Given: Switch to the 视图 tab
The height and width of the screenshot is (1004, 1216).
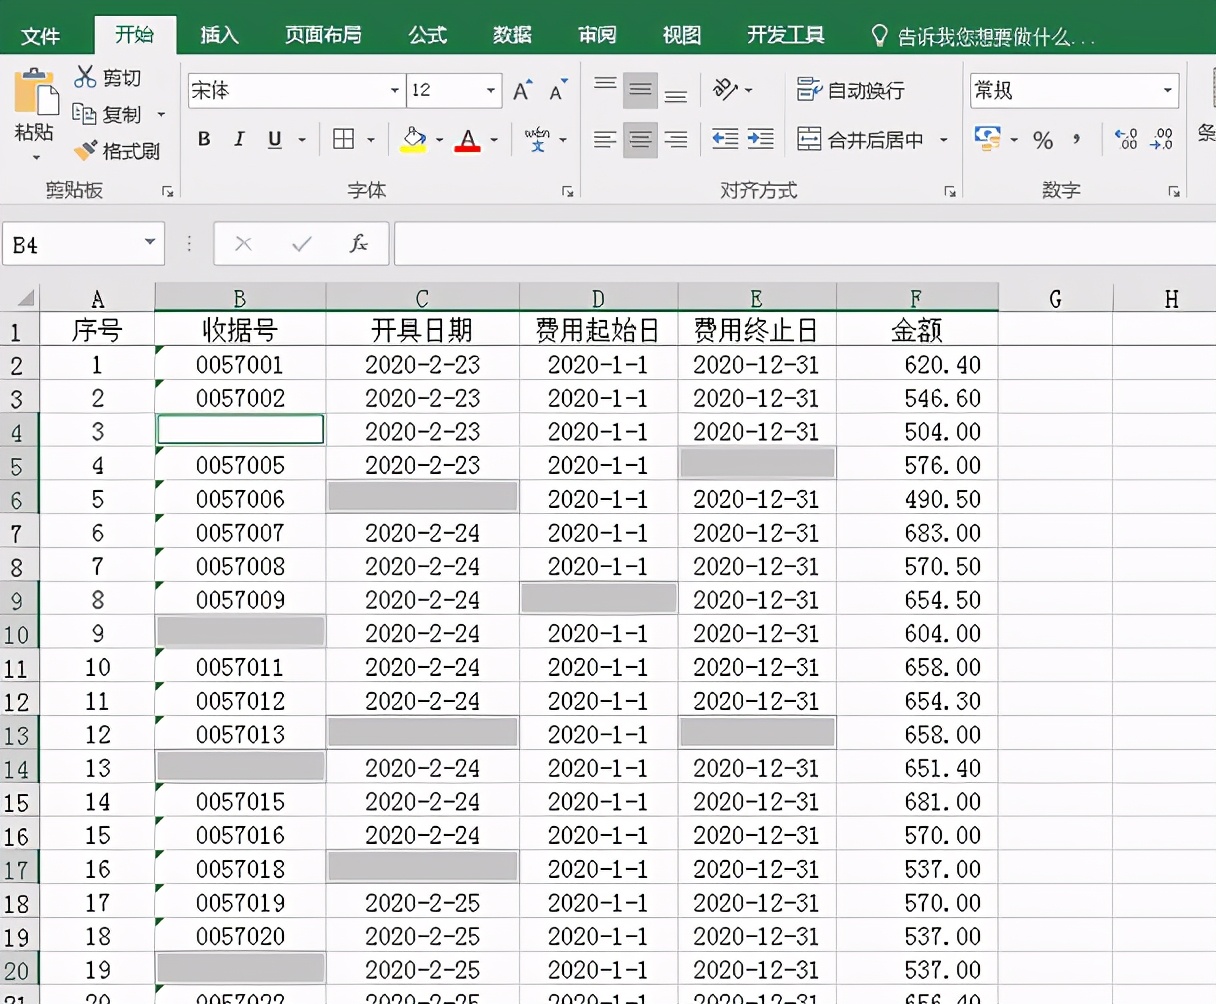Looking at the screenshot, I should [x=682, y=35].
